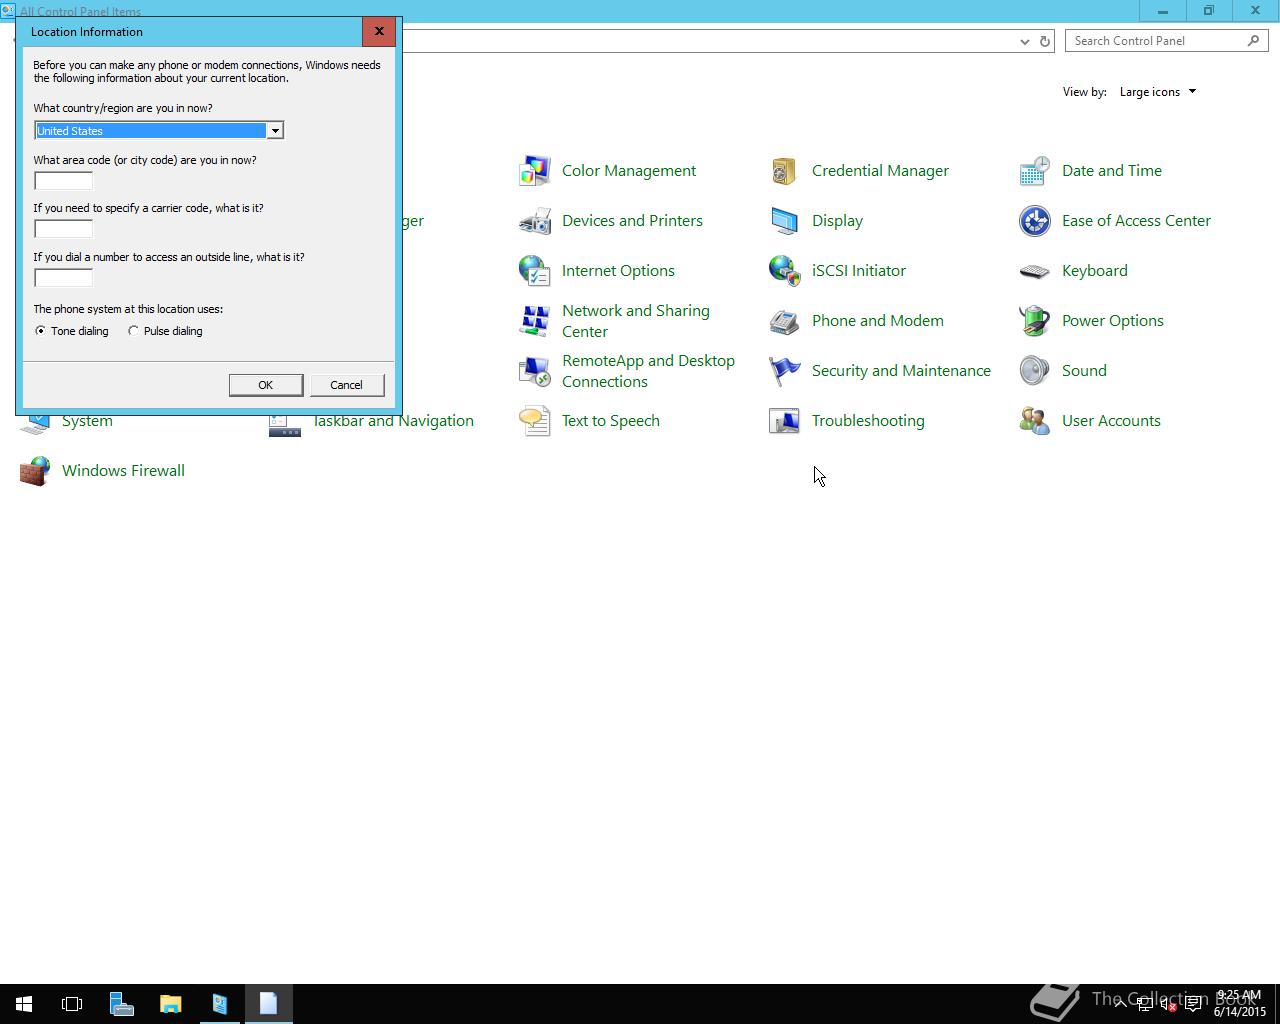Close the Location Information dialog

[379, 31]
